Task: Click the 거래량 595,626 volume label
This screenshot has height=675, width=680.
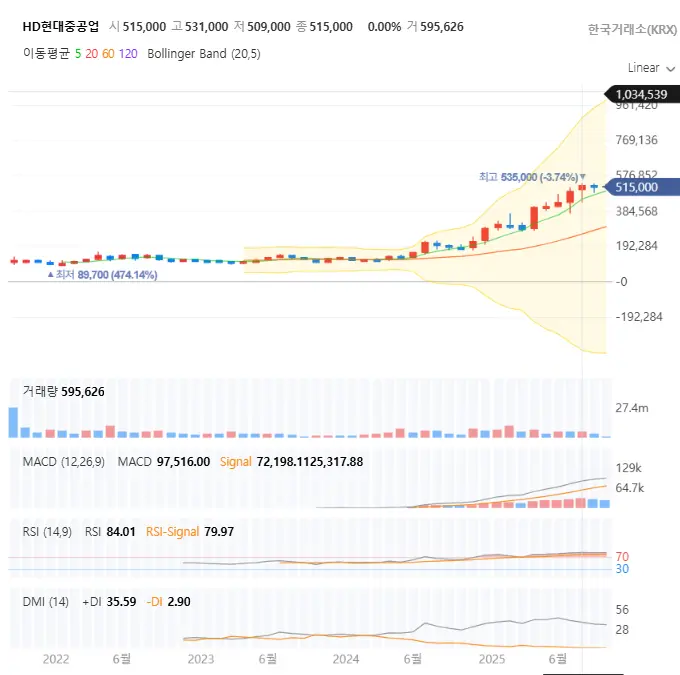Action: click(x=64, y=391)
